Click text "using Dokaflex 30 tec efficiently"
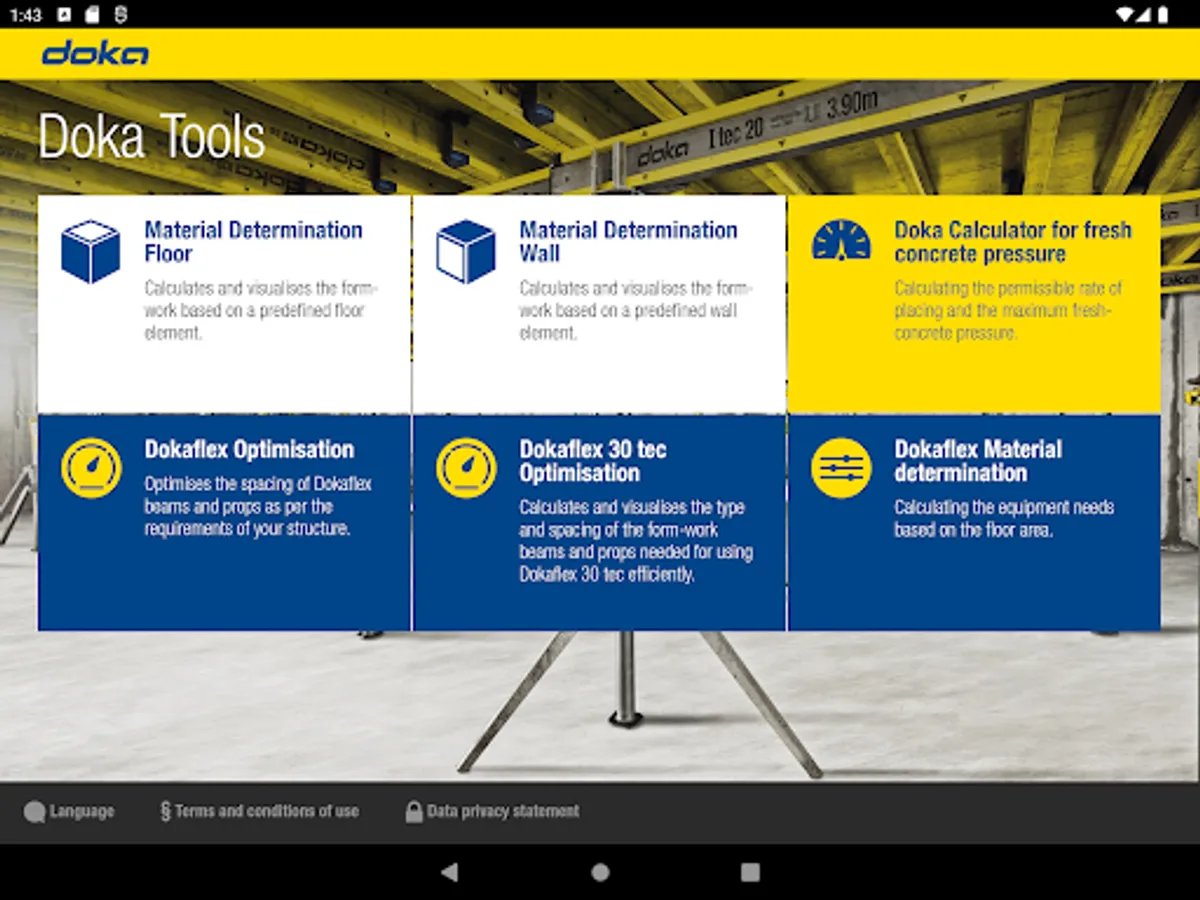1200x900 pixels. [636, 563]
